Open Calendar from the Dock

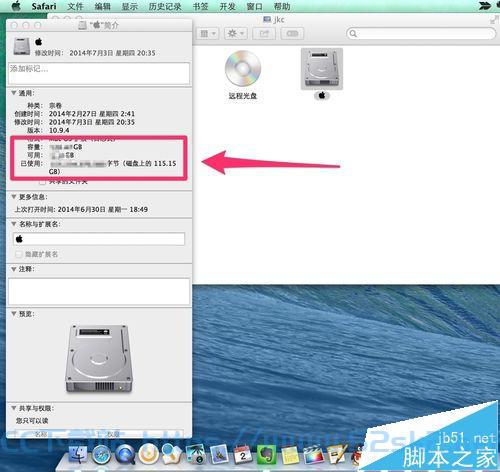pos(243,455)
